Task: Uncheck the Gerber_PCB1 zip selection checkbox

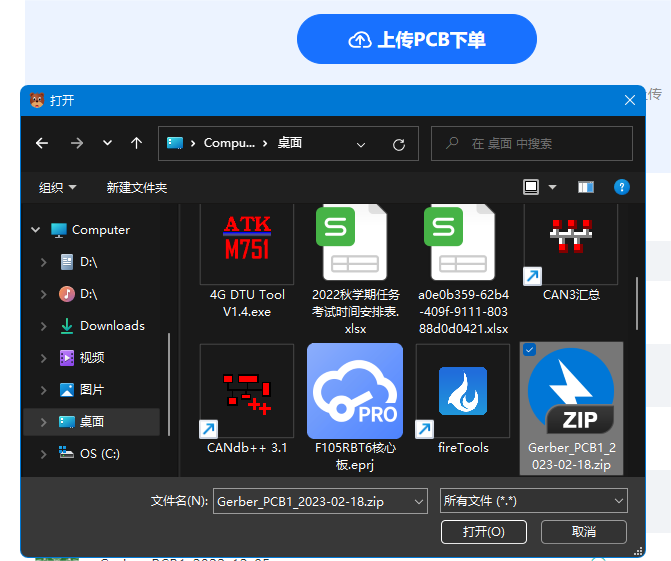Action: pos(529,350)
